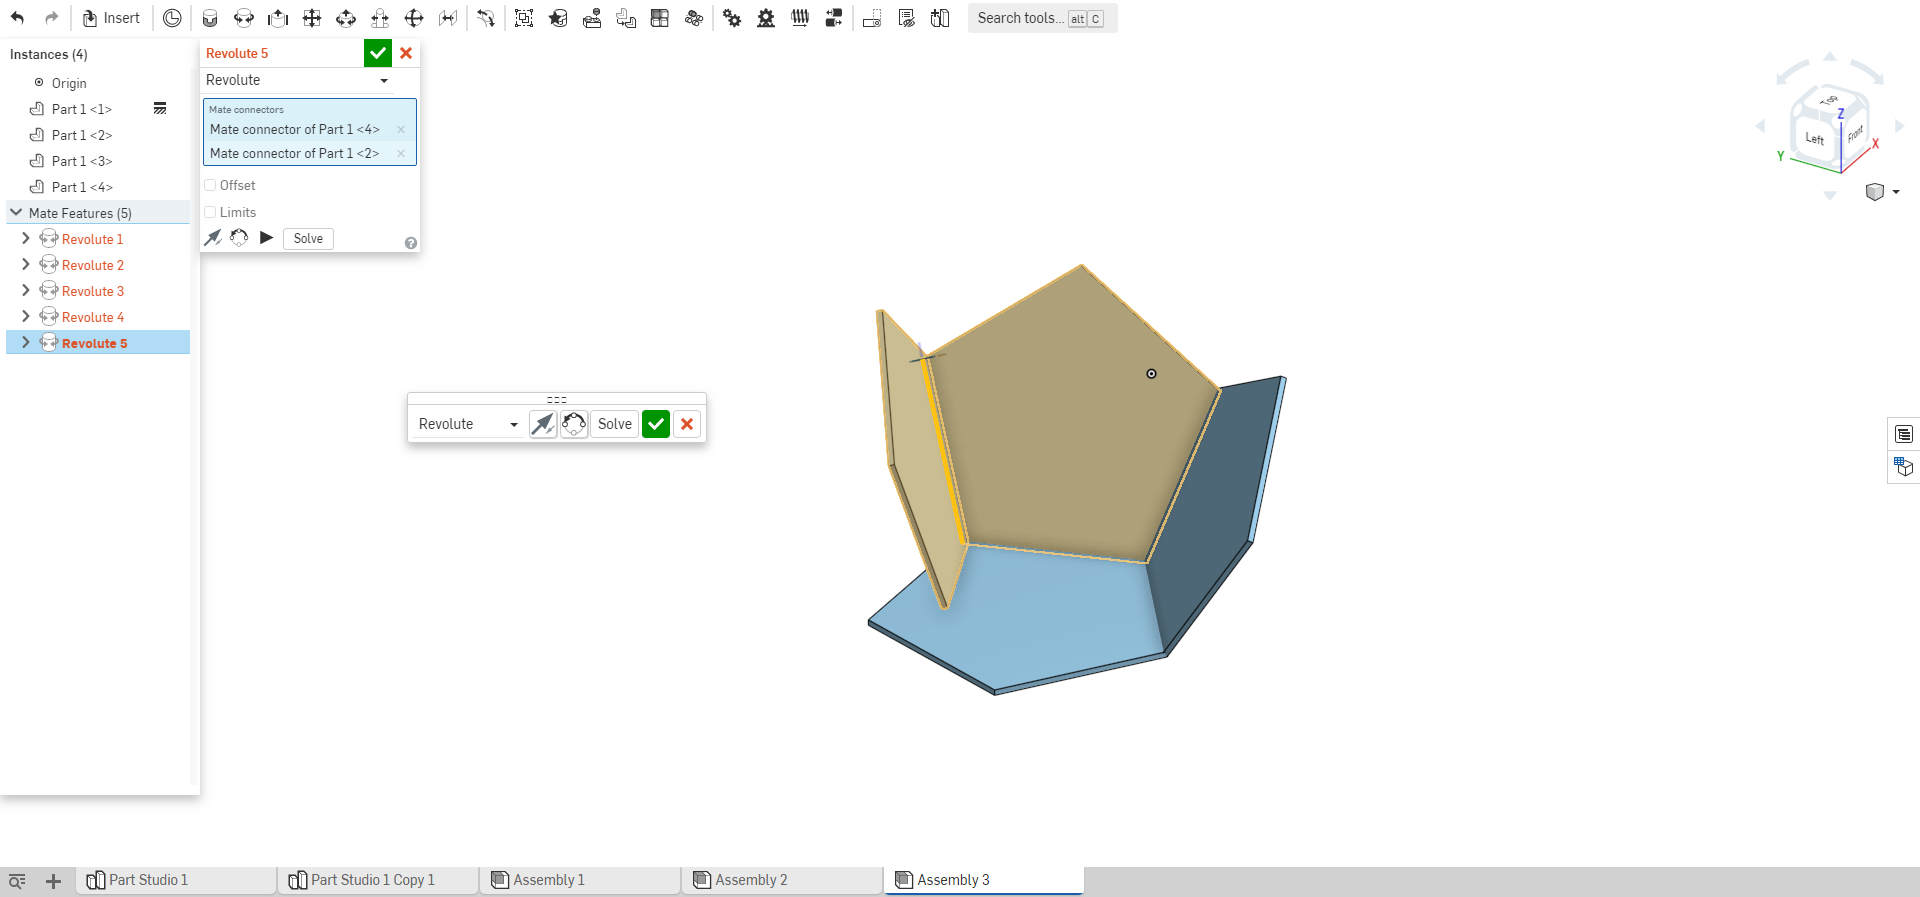The width and height of the screenshot is (1920, 897).
Task: Animate the mate with play arrow
Action: [266, 238]
